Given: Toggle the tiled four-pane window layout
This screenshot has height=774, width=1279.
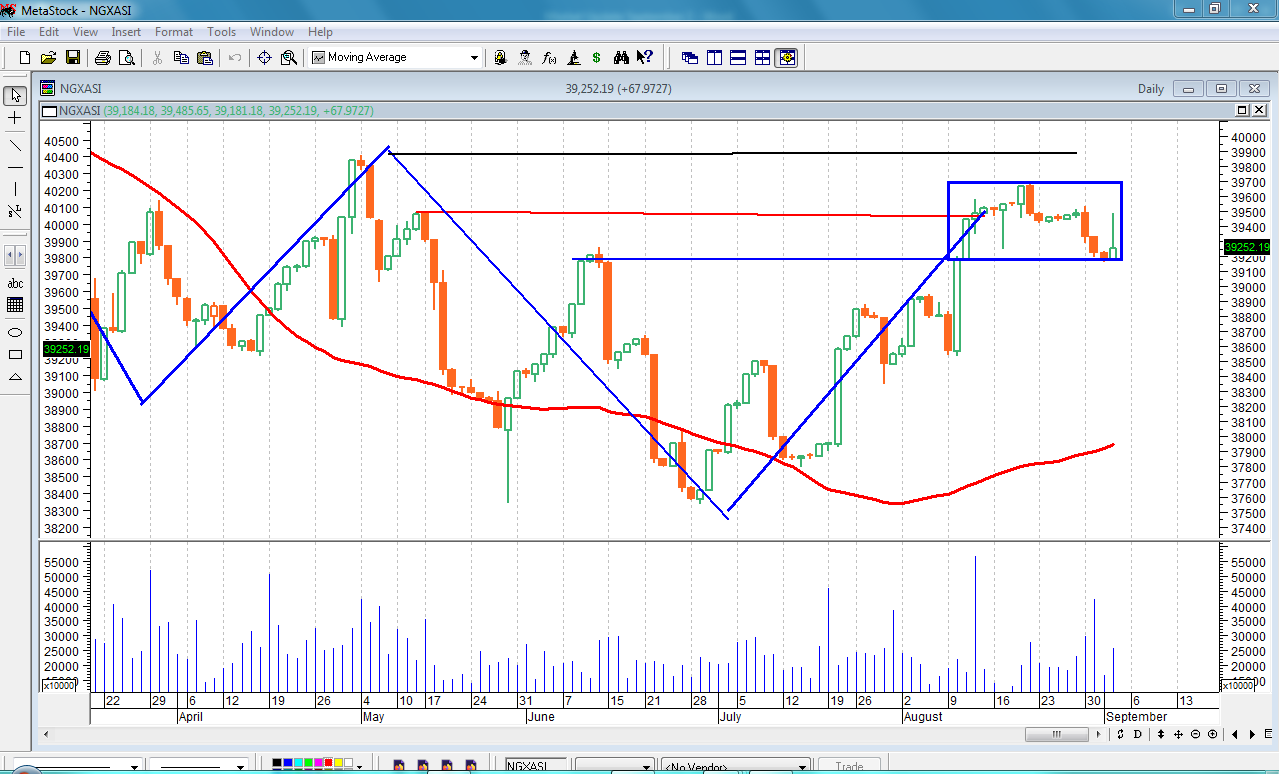Looking at the screenshot, I should (x=763, y=58).
